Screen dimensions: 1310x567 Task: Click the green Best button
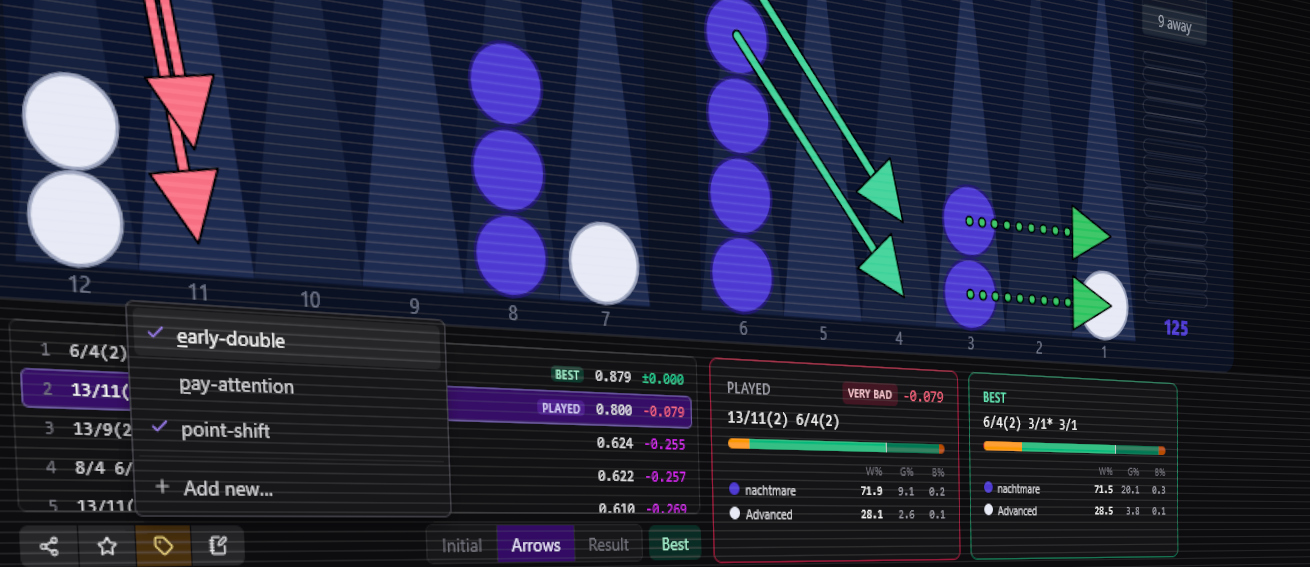click(675, 544)
